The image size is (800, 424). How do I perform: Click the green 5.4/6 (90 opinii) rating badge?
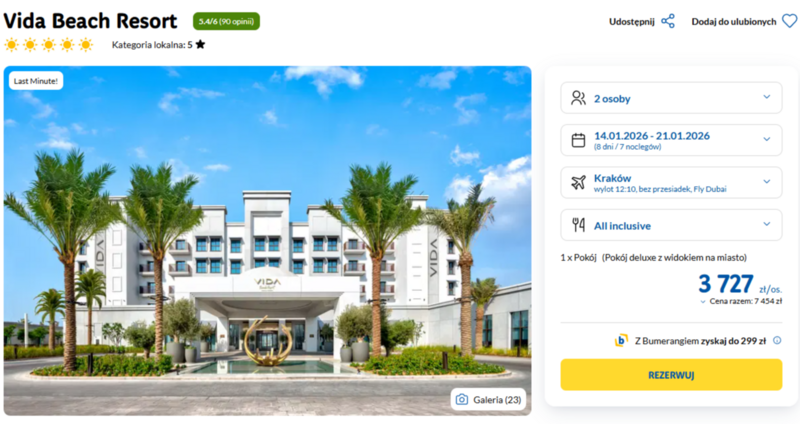pyautogui.click(x=226, y=21)
